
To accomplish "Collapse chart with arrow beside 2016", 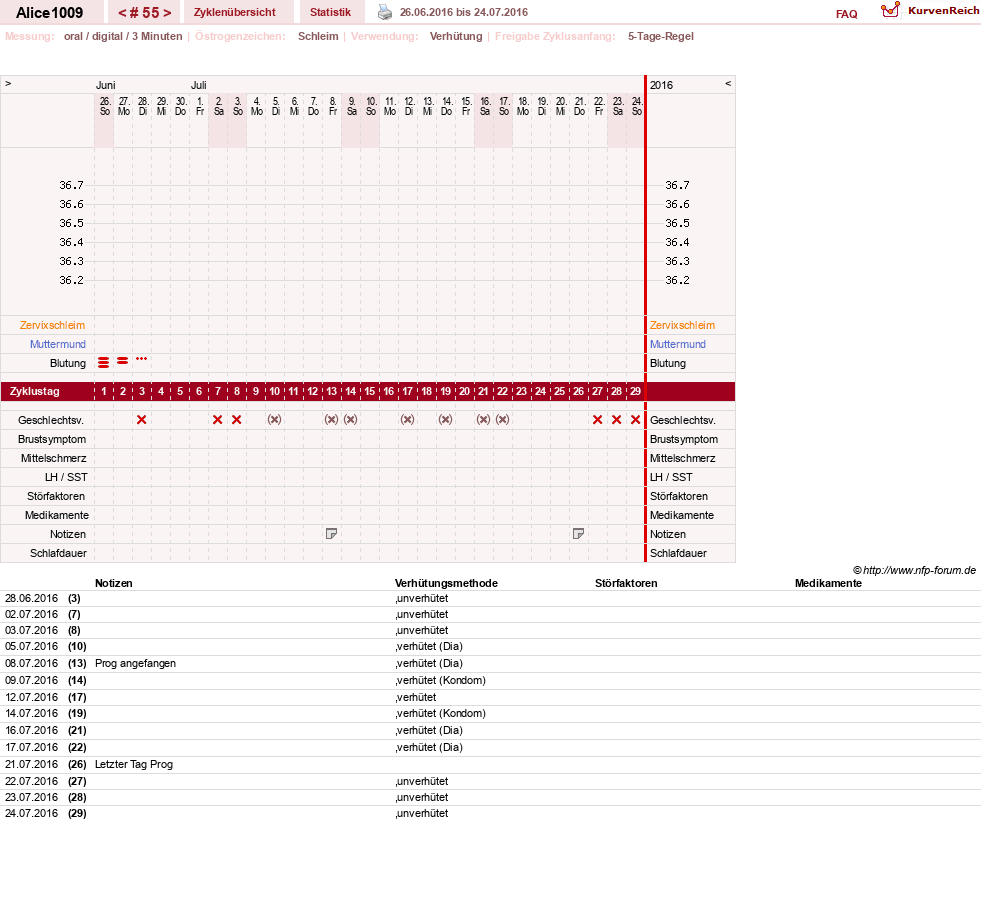I will tap(728, 84).
